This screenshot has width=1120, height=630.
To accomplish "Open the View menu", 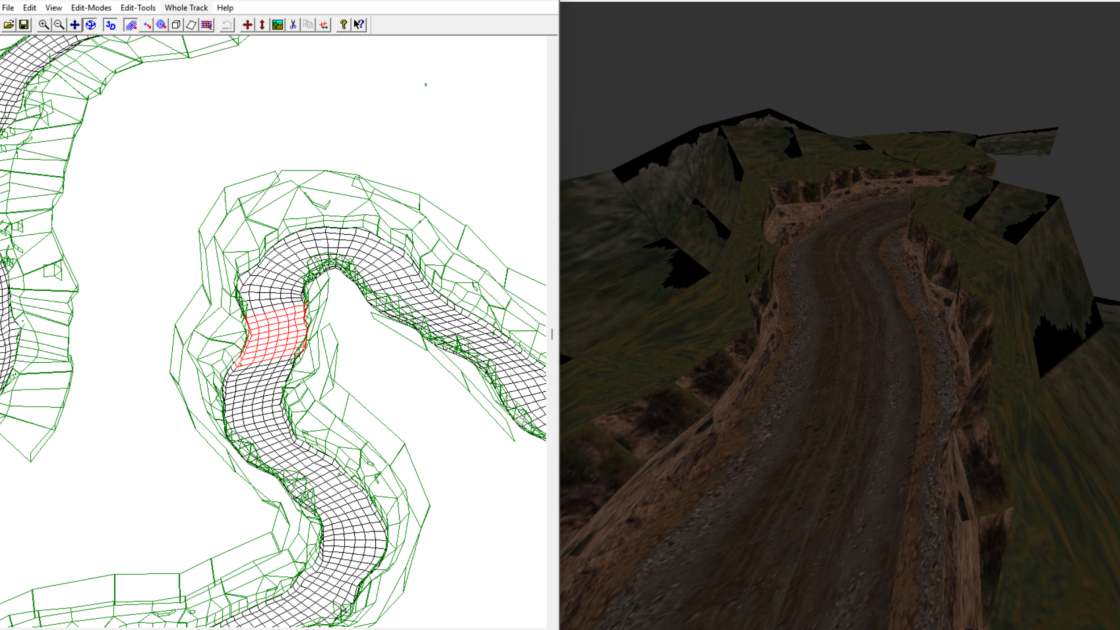I will [54, 8].
